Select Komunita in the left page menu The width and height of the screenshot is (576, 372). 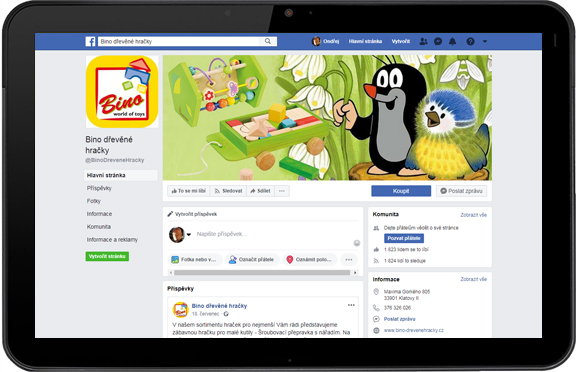[98, 227]
